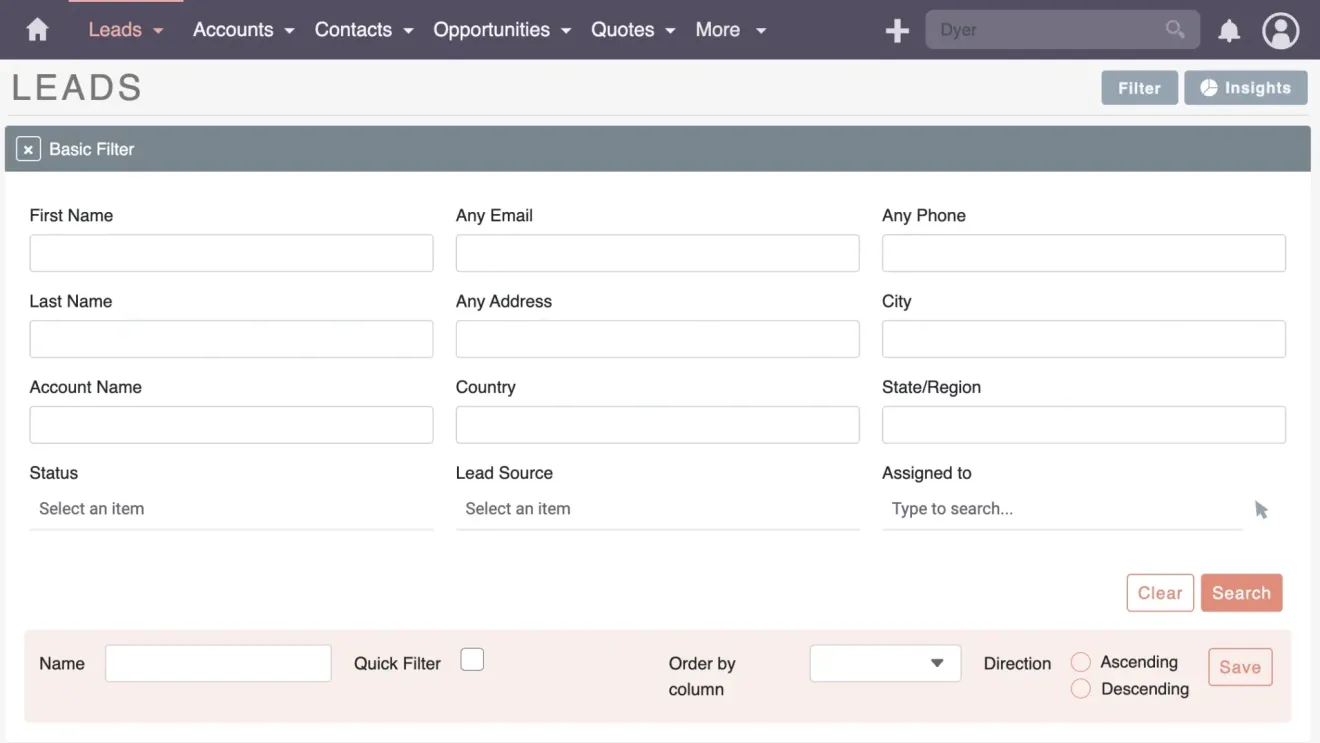This screenshot has width=1320, height=743.
Task: Clear the current filter values
Action: [1160, 592]
